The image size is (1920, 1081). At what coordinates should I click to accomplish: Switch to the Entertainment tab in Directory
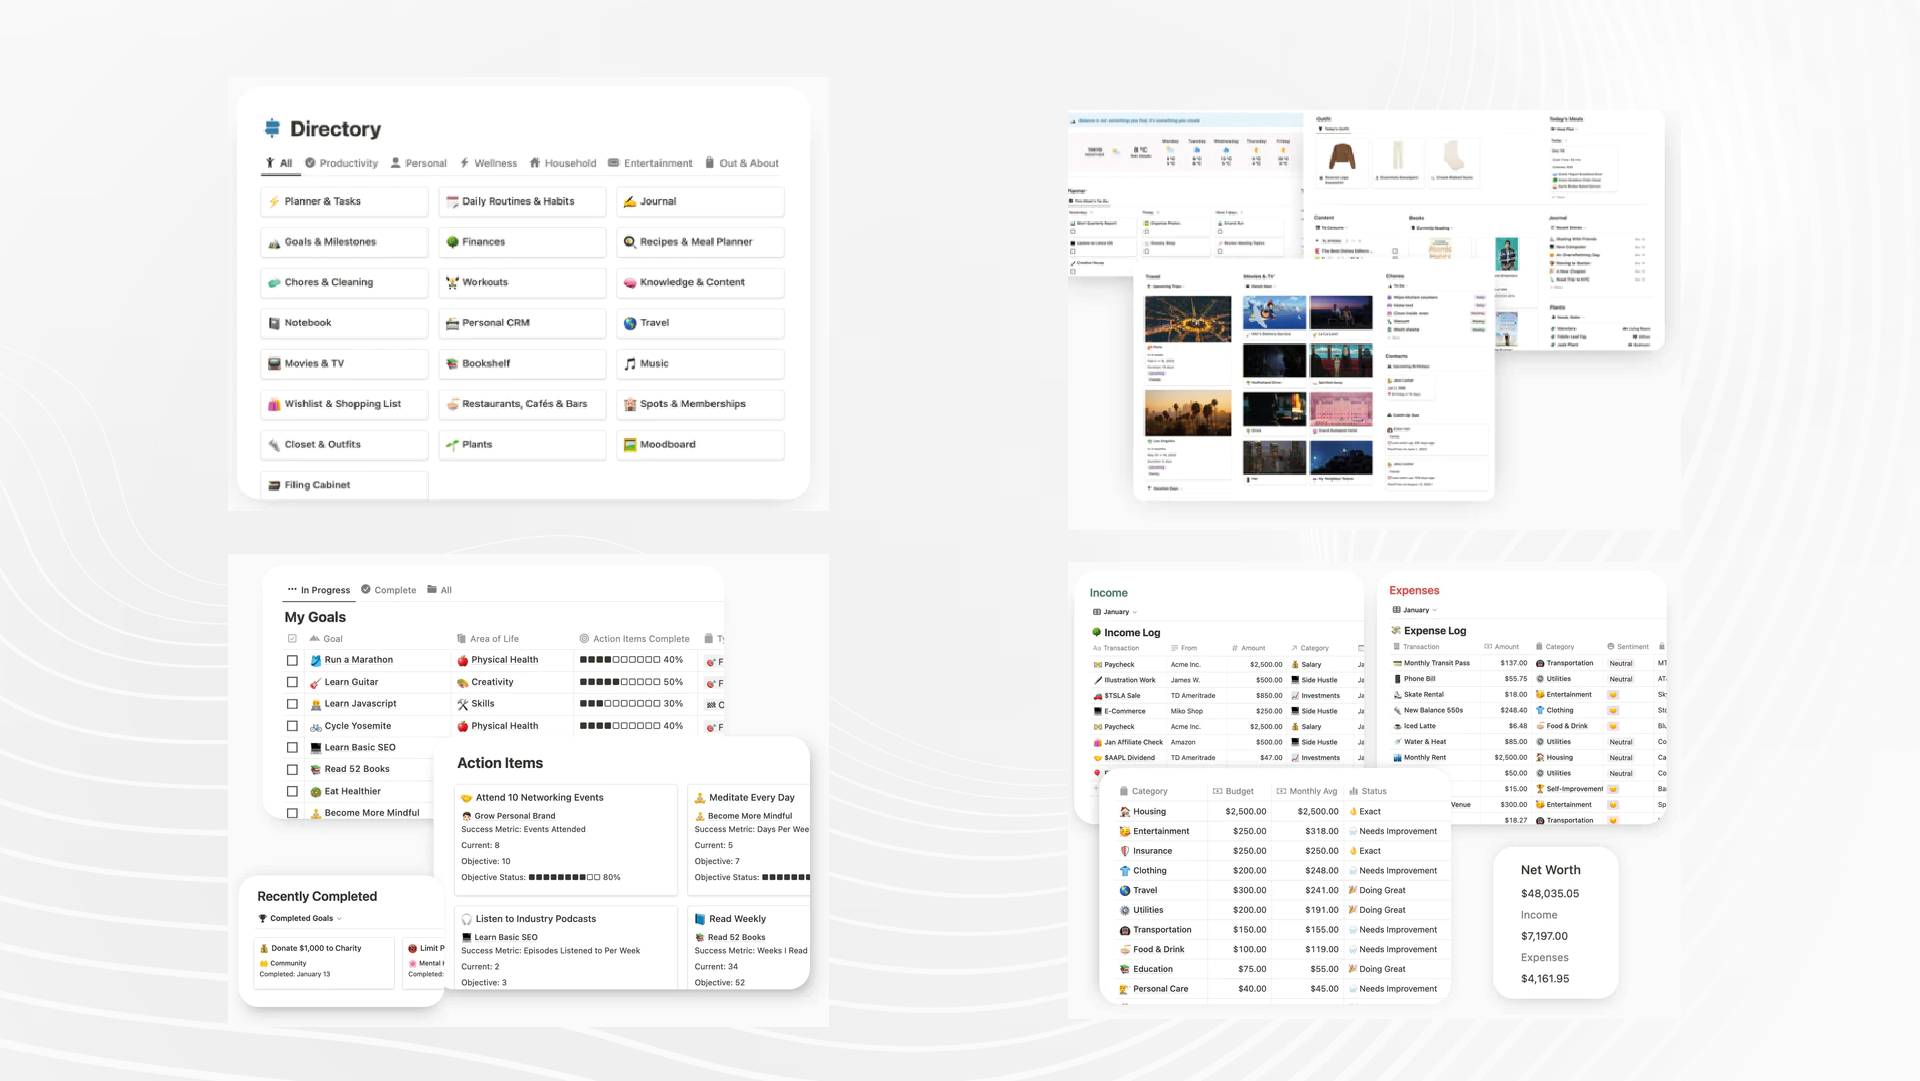pos(650,163)
